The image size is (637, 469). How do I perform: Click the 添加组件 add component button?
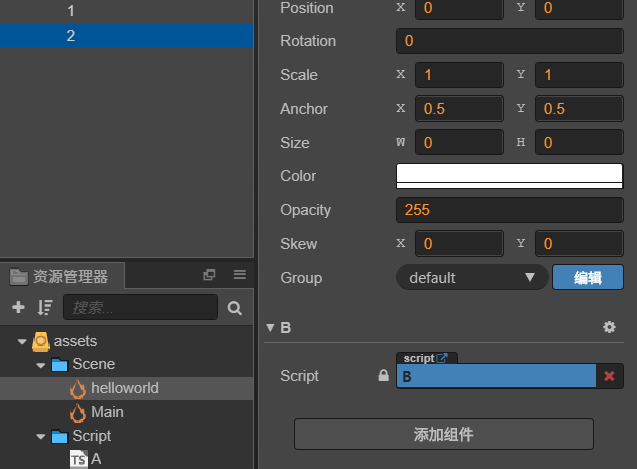click(444, 434)
